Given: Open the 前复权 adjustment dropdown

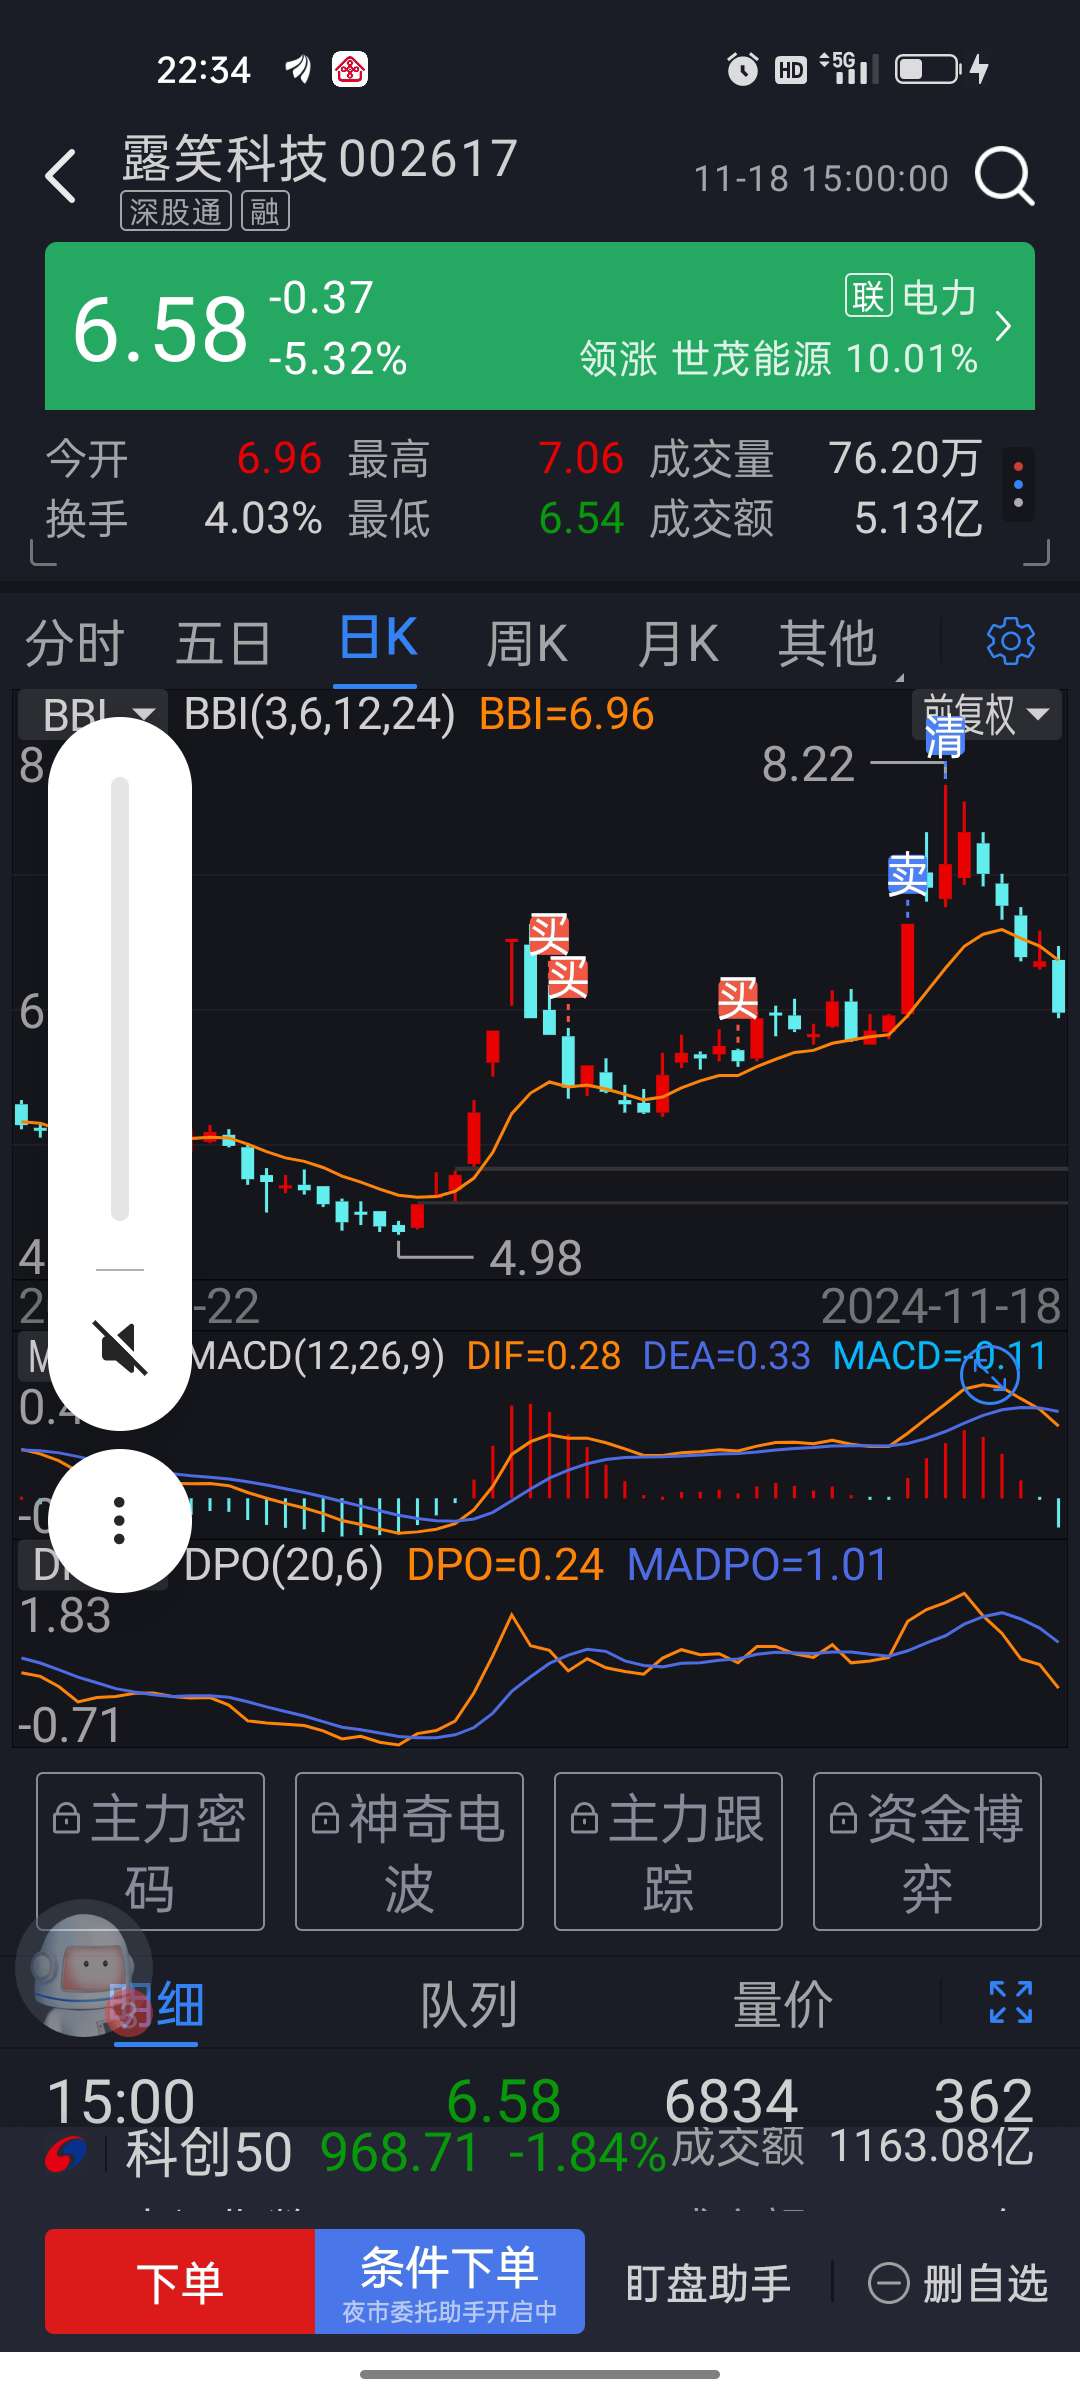Looking at the screenshot, I should click(986, 714).
